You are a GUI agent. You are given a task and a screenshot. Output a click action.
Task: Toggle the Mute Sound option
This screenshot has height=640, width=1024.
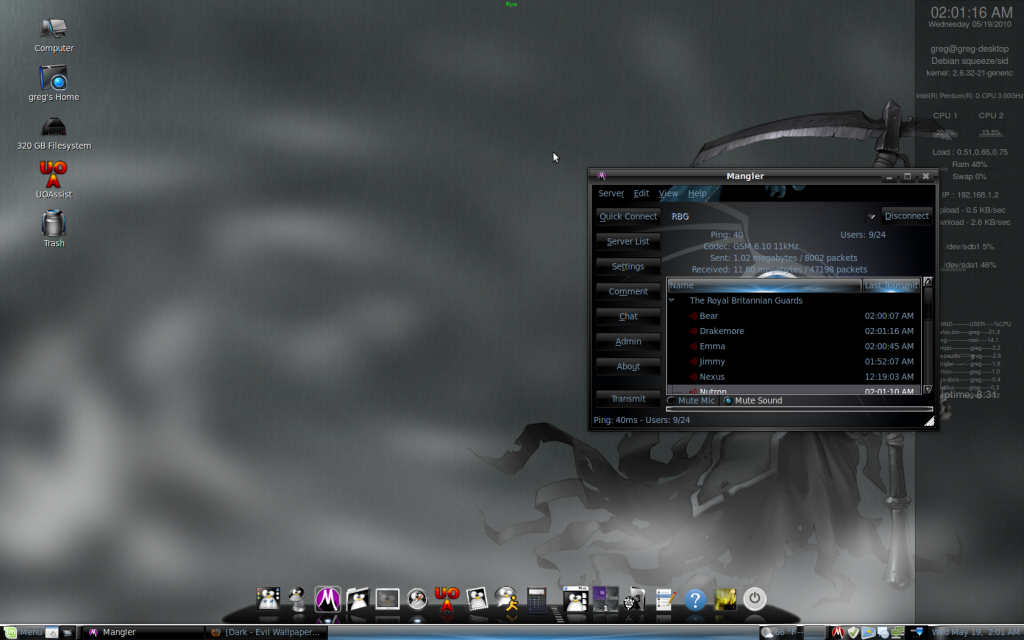753,400
